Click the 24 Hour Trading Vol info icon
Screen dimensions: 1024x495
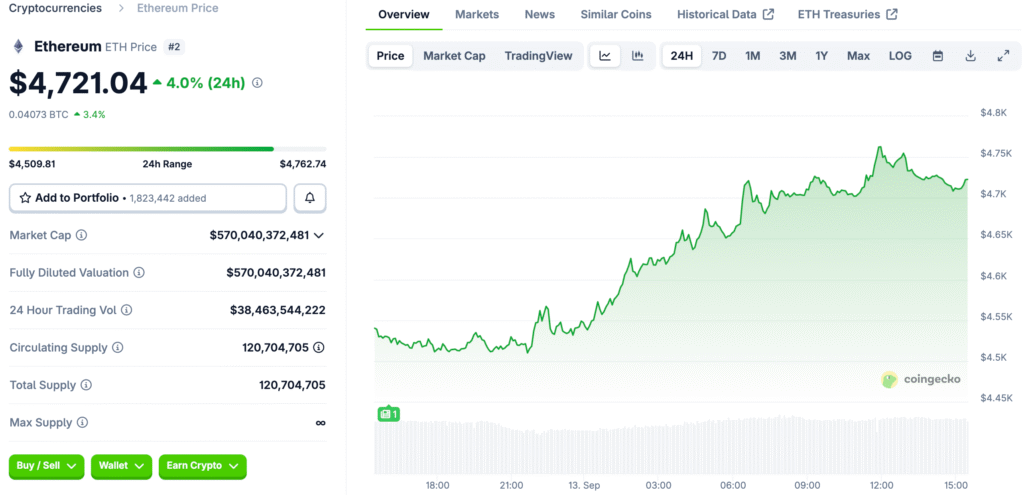[x=127, y=310]
